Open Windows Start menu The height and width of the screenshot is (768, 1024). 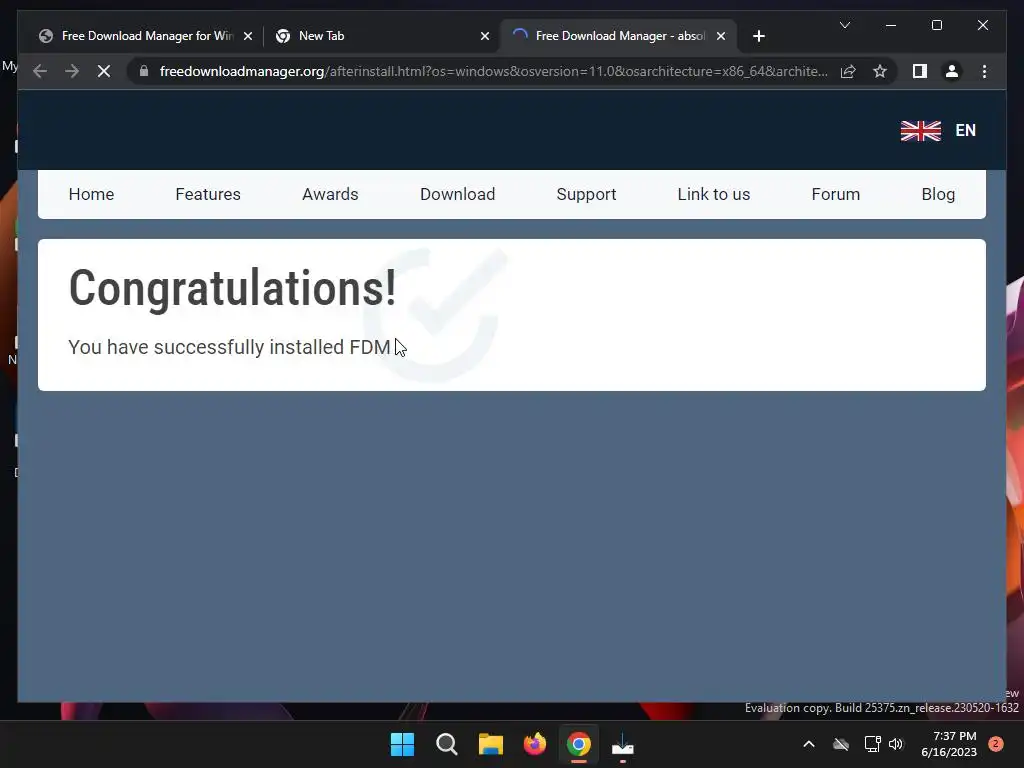pyautogui.click(x=402, y=744)
